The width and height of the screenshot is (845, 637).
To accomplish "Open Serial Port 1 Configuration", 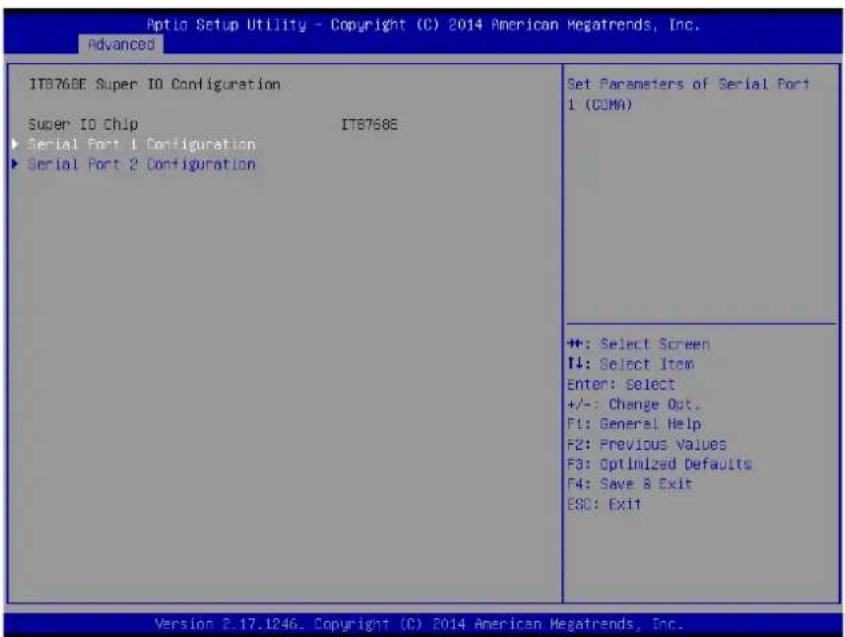I will point(142,144).
